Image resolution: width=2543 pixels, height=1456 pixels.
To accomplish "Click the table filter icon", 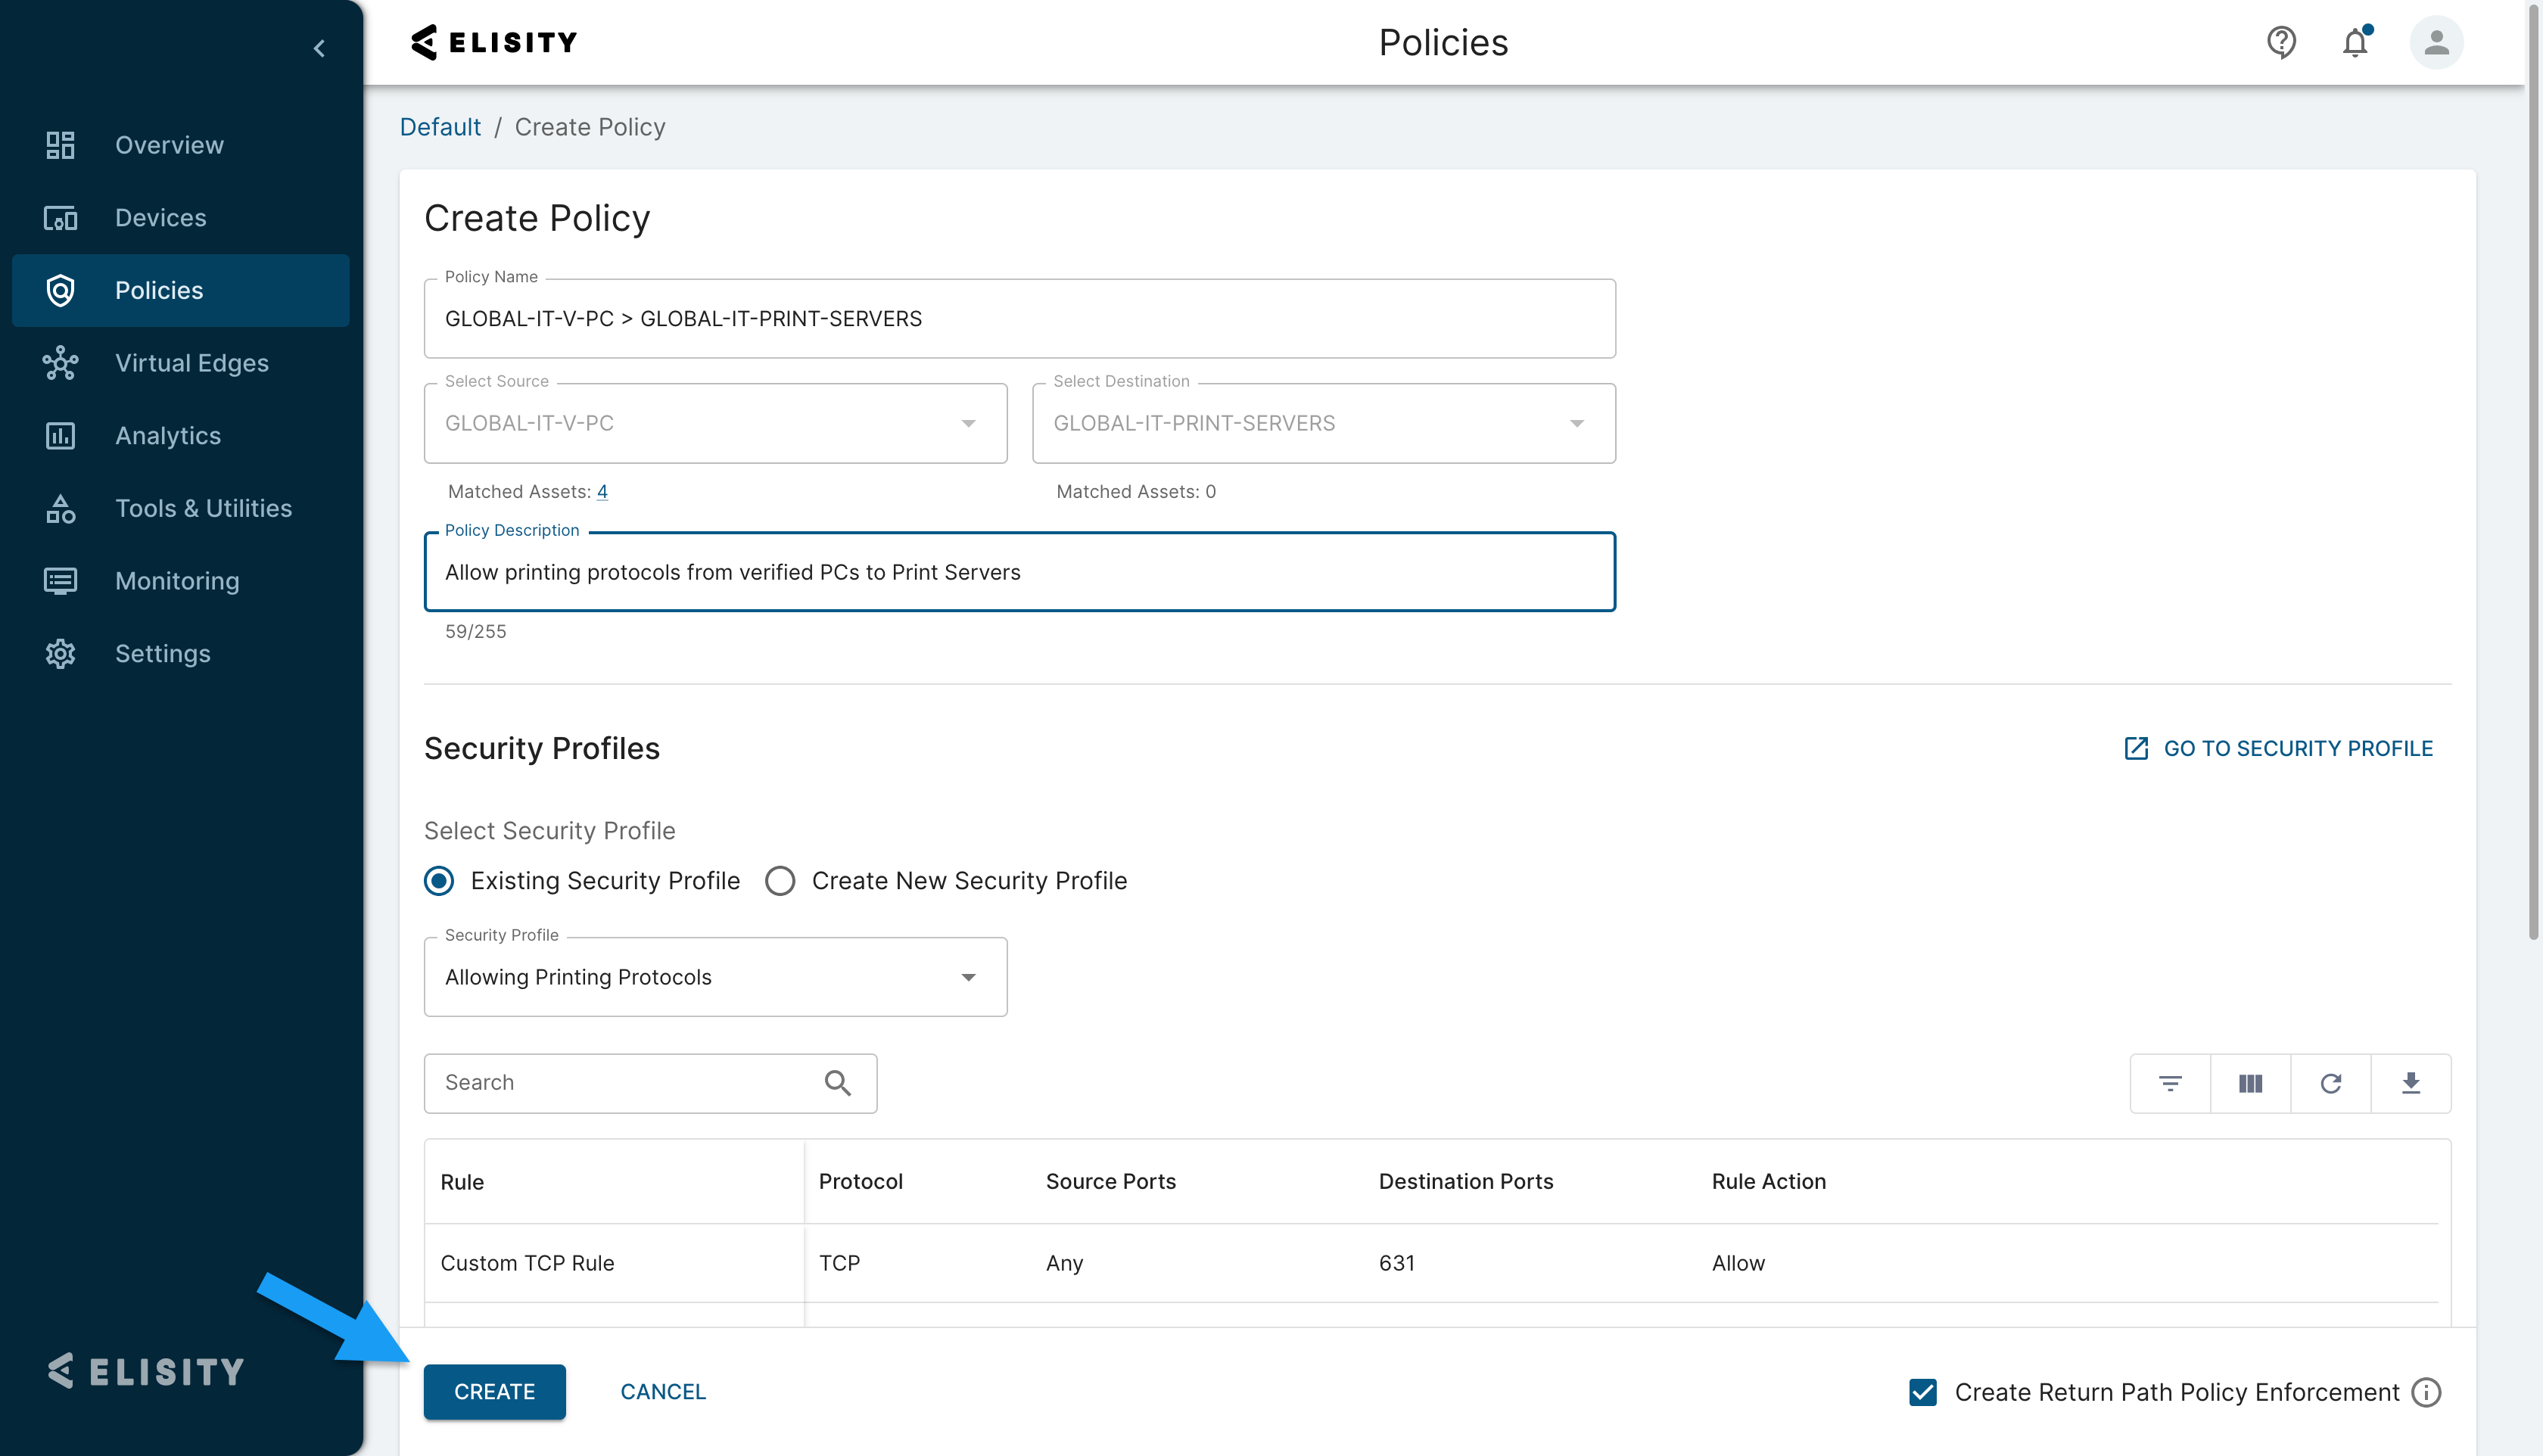I will [x=2170, y=1083].
